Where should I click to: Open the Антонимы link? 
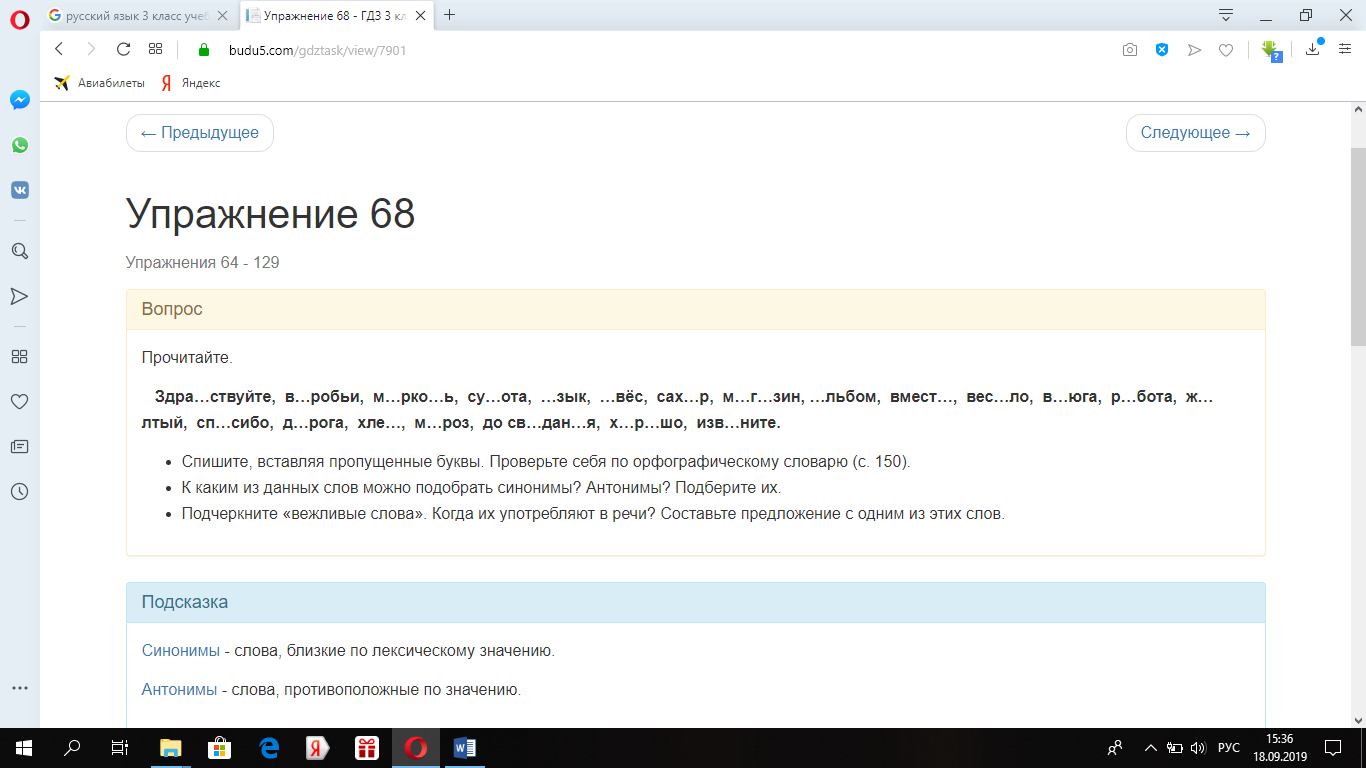pos(179,690)
